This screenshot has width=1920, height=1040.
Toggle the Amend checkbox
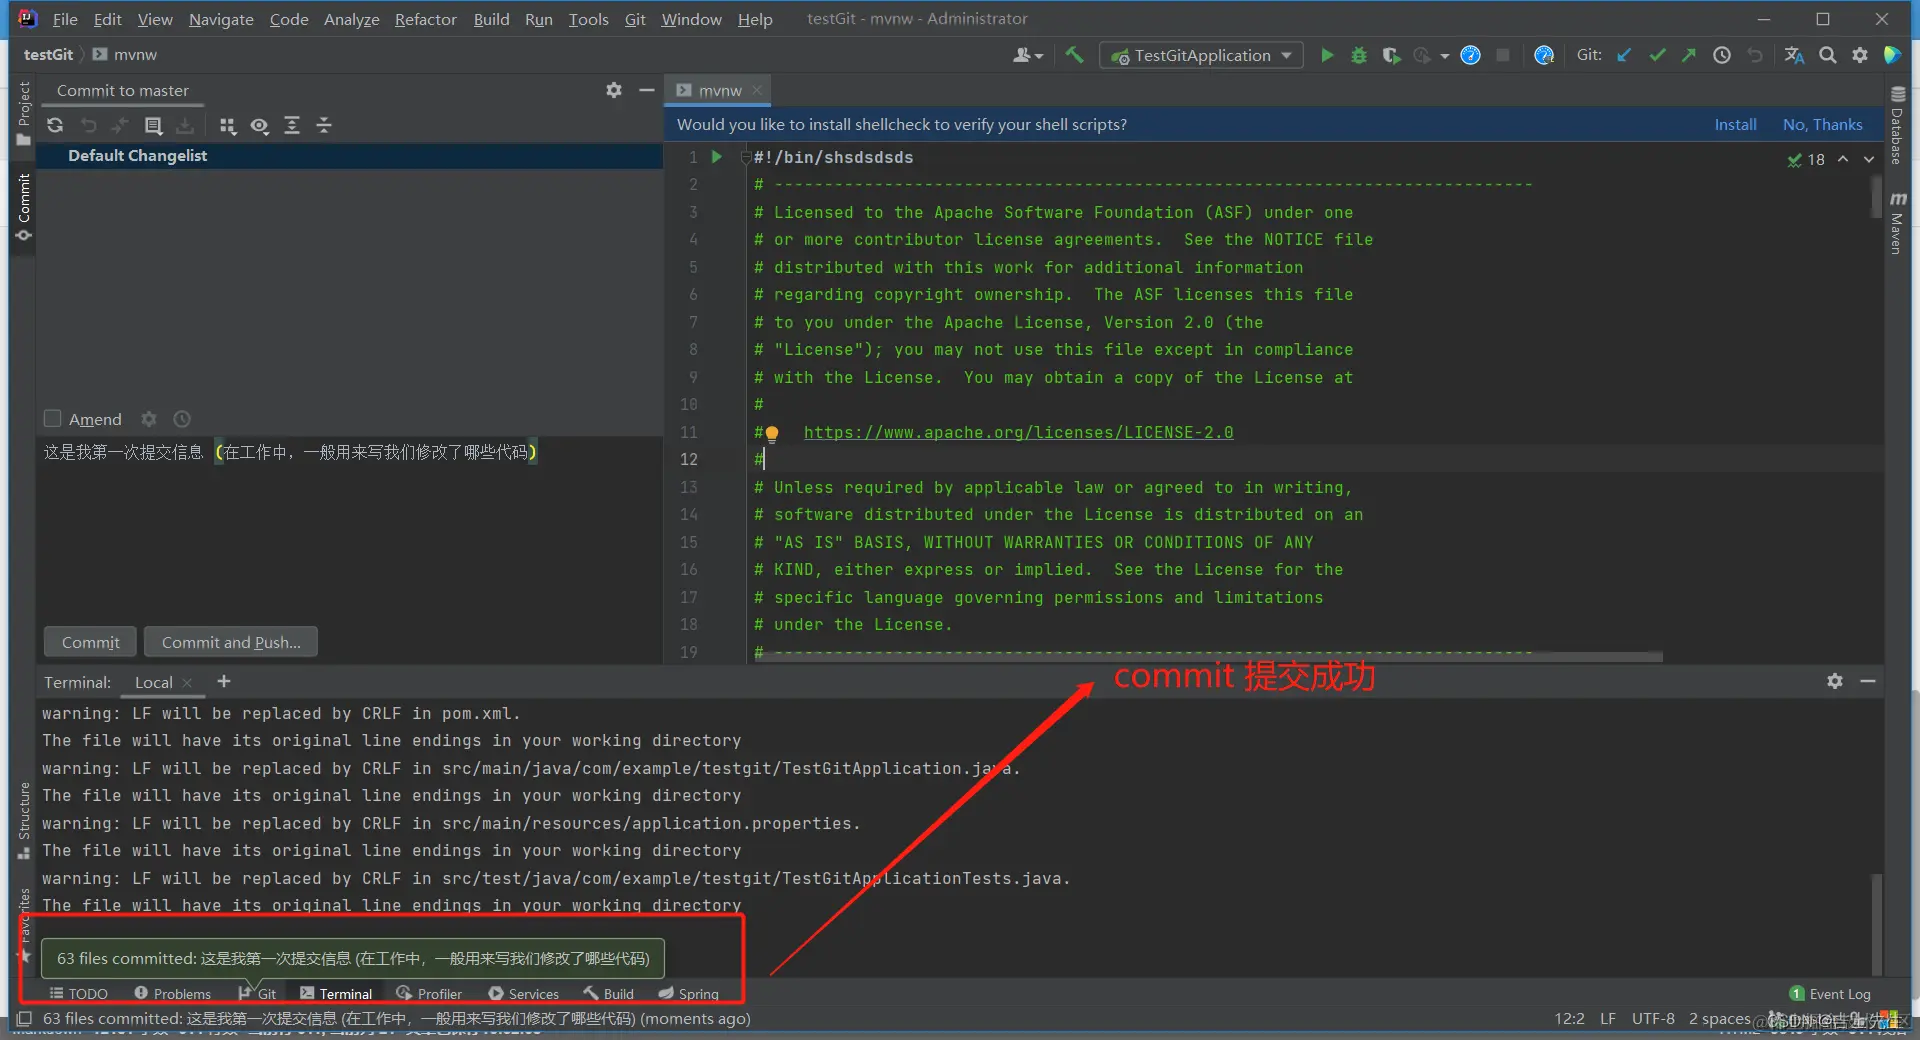pyautogui.click(x=53, y=419)
